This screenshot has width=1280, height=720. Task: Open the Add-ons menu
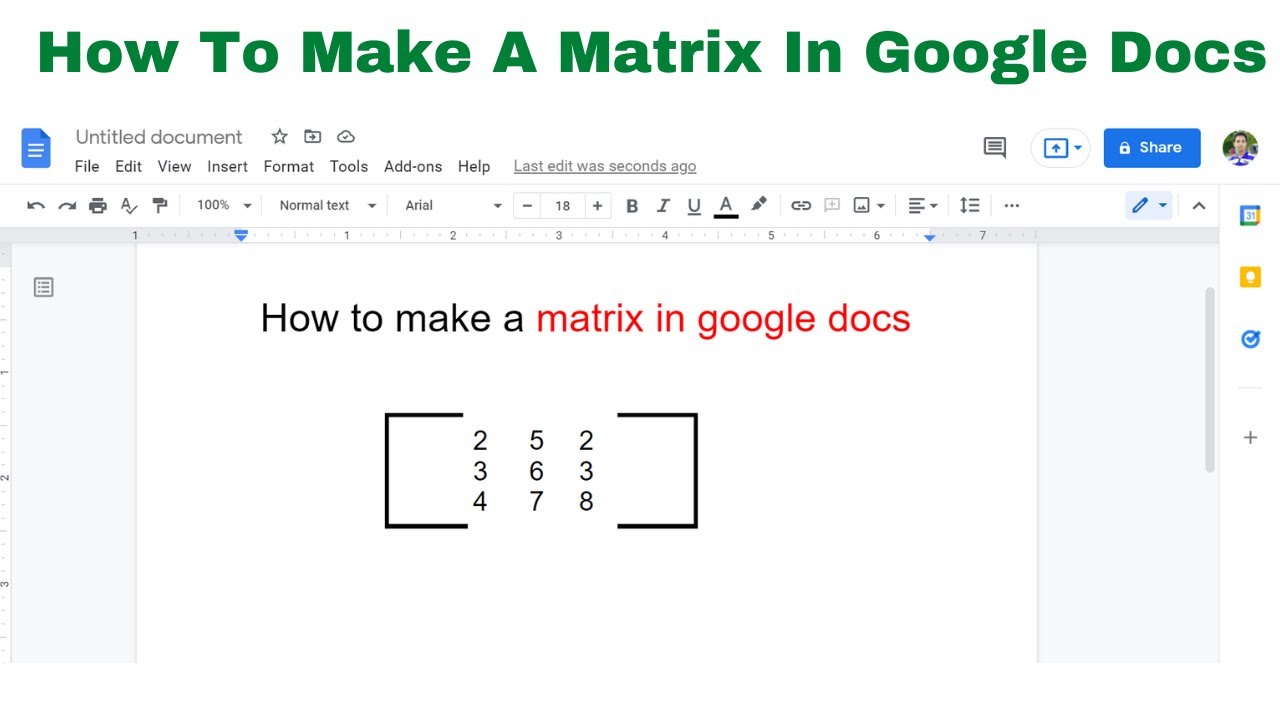(413, 167)
